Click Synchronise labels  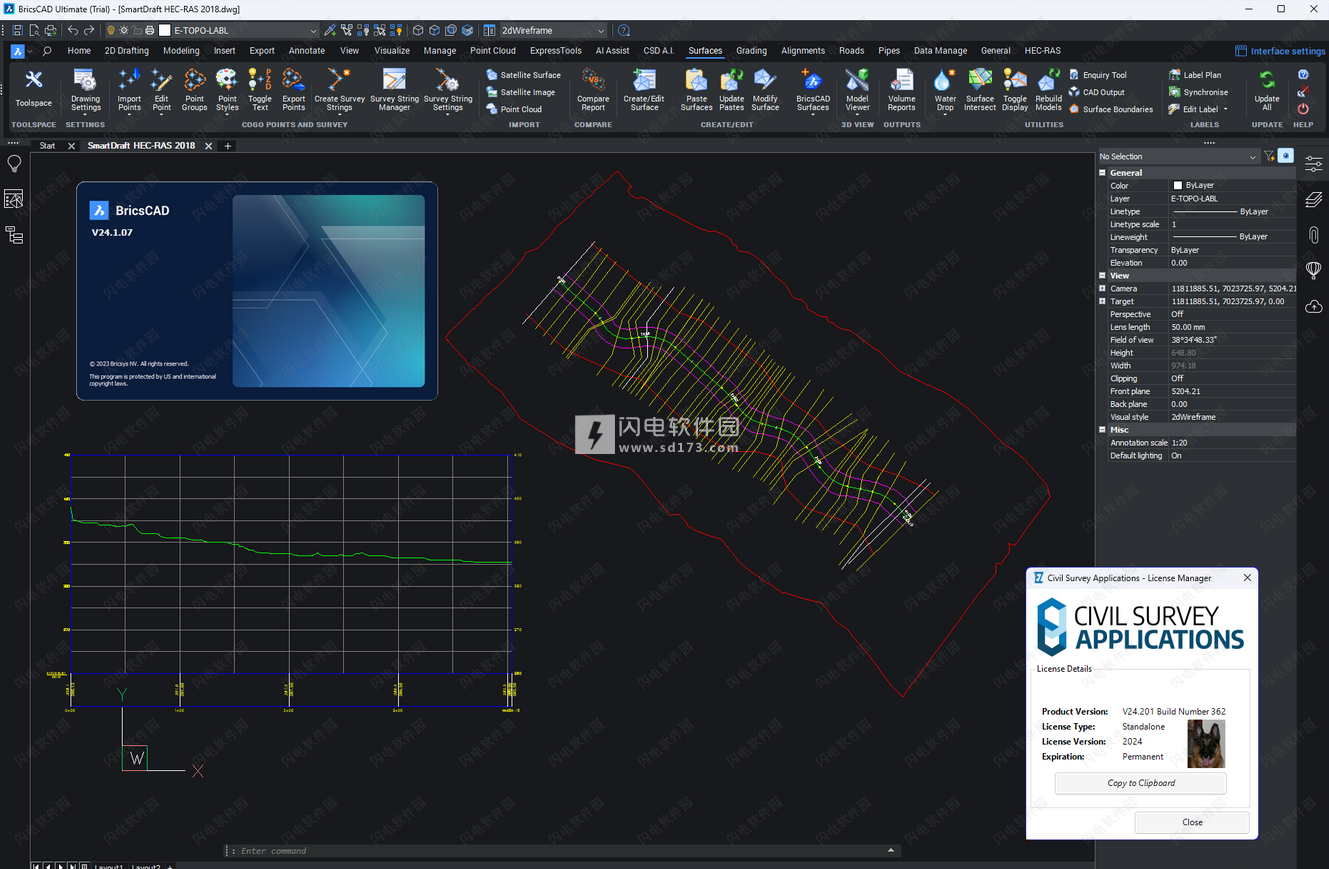(1198, 92)
